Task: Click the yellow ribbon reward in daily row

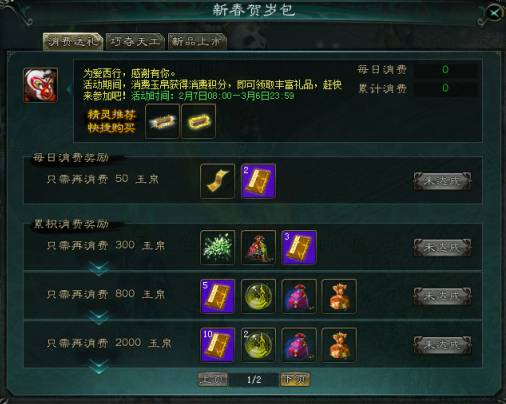Action: (217, 181)
